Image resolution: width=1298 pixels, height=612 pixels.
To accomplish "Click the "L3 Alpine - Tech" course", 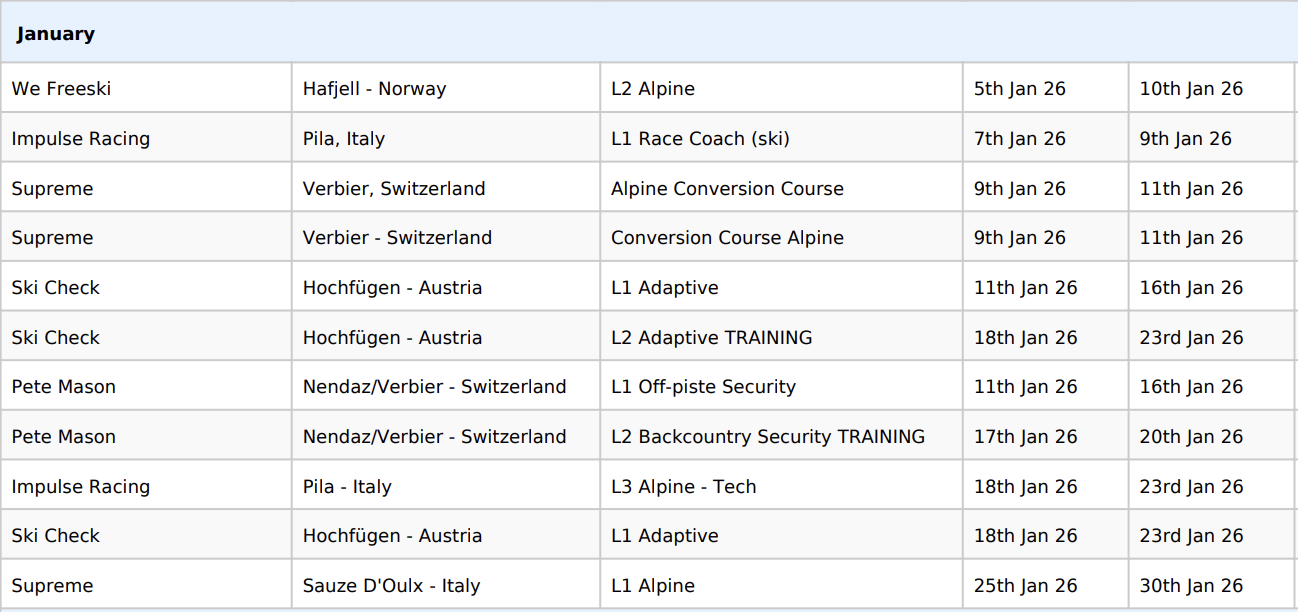I will click(683, 487).
